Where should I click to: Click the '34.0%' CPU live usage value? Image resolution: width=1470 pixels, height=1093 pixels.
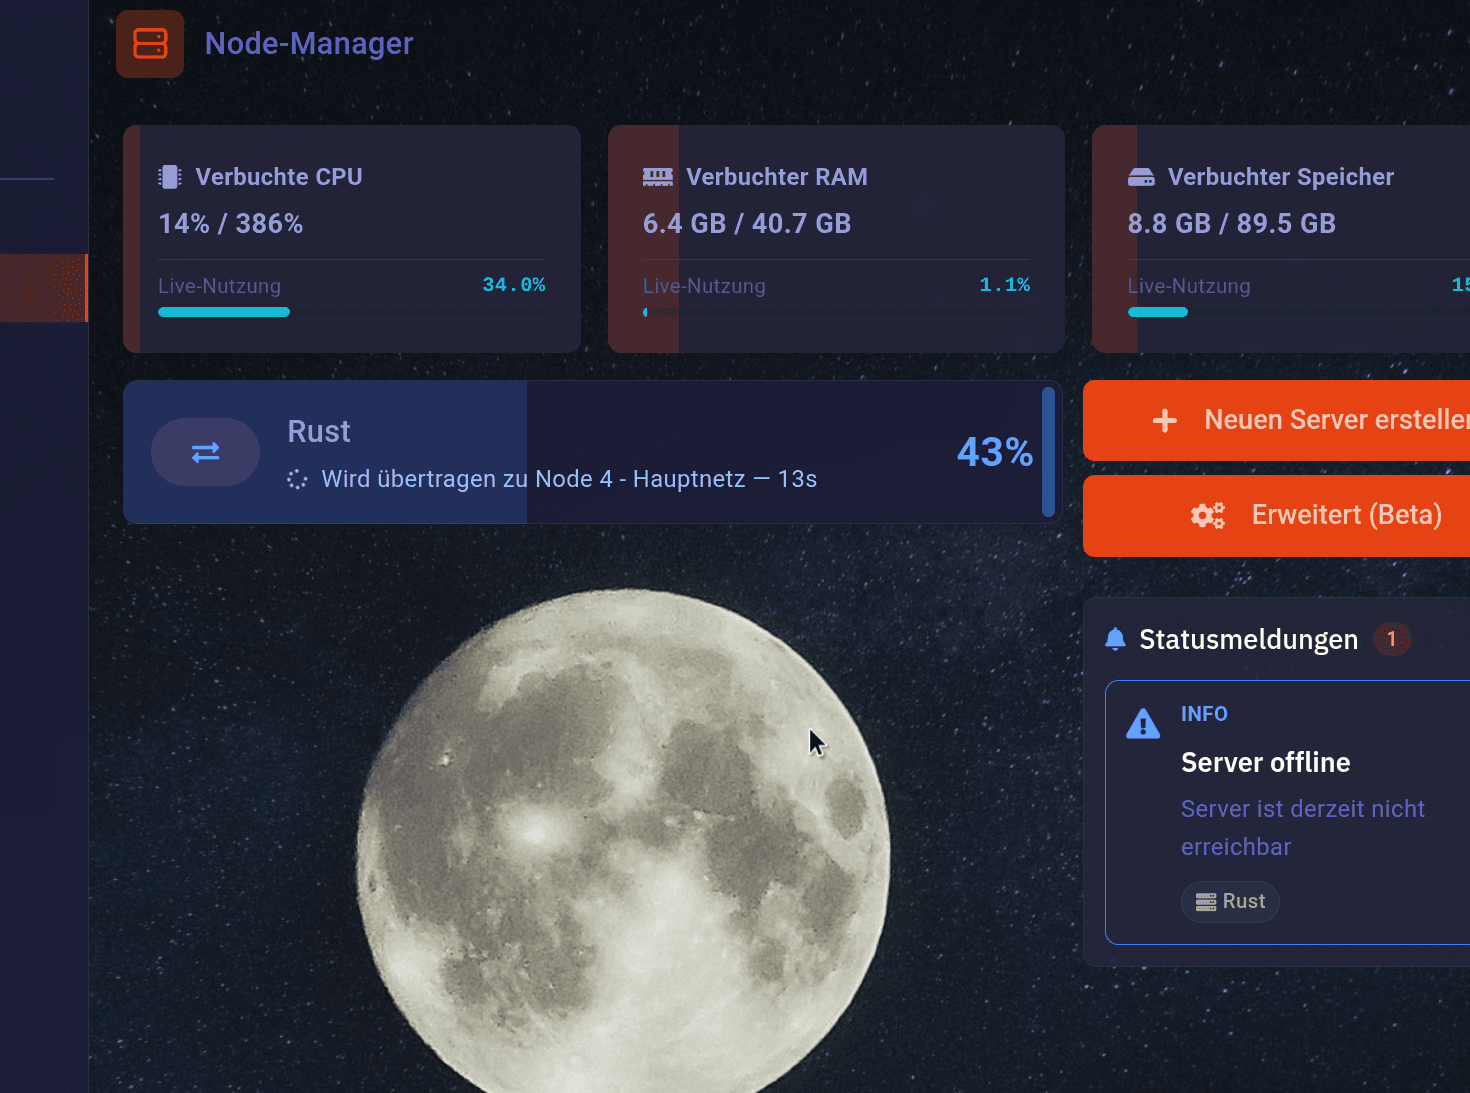point(514,285)
